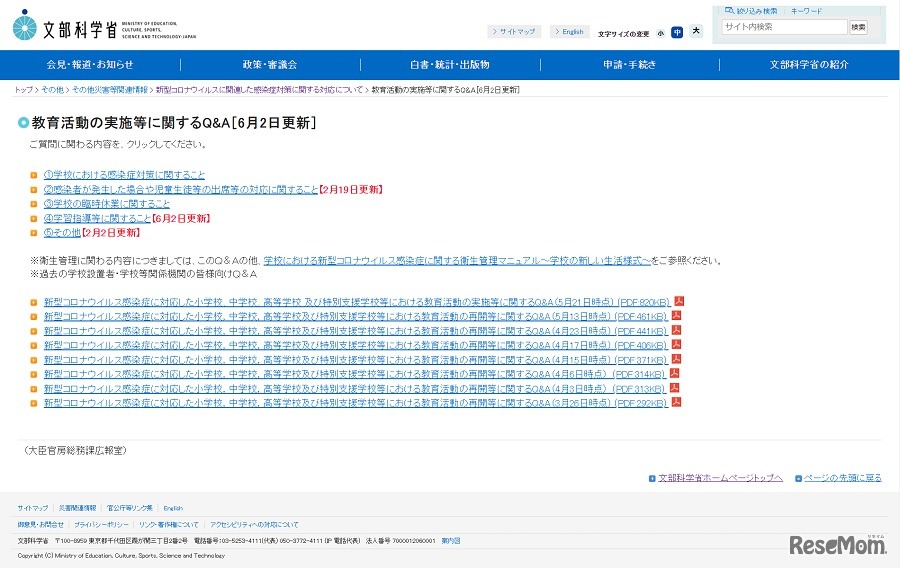The height and width of the screenshot is (568, 900).
Task: Set font size to small (小)
Action: point(661,33)
